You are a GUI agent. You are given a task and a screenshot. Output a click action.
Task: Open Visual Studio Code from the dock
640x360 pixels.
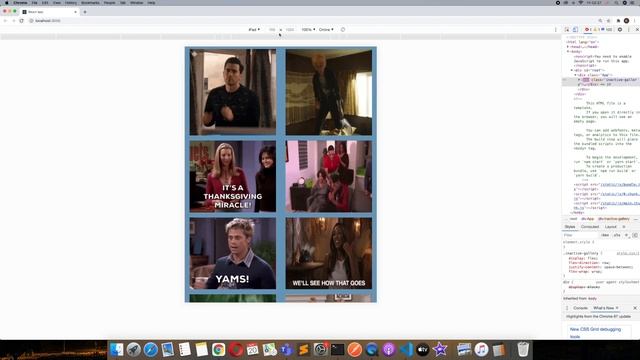pos(406,350)
